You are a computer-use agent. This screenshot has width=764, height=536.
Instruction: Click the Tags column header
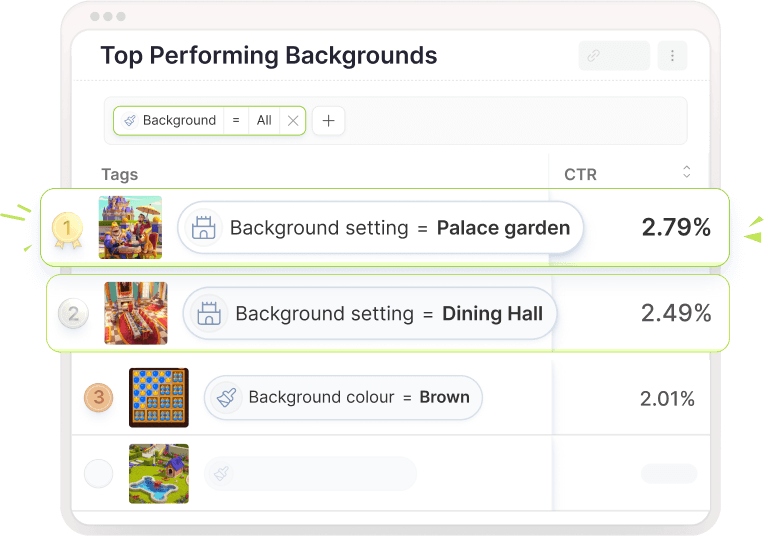120,174
